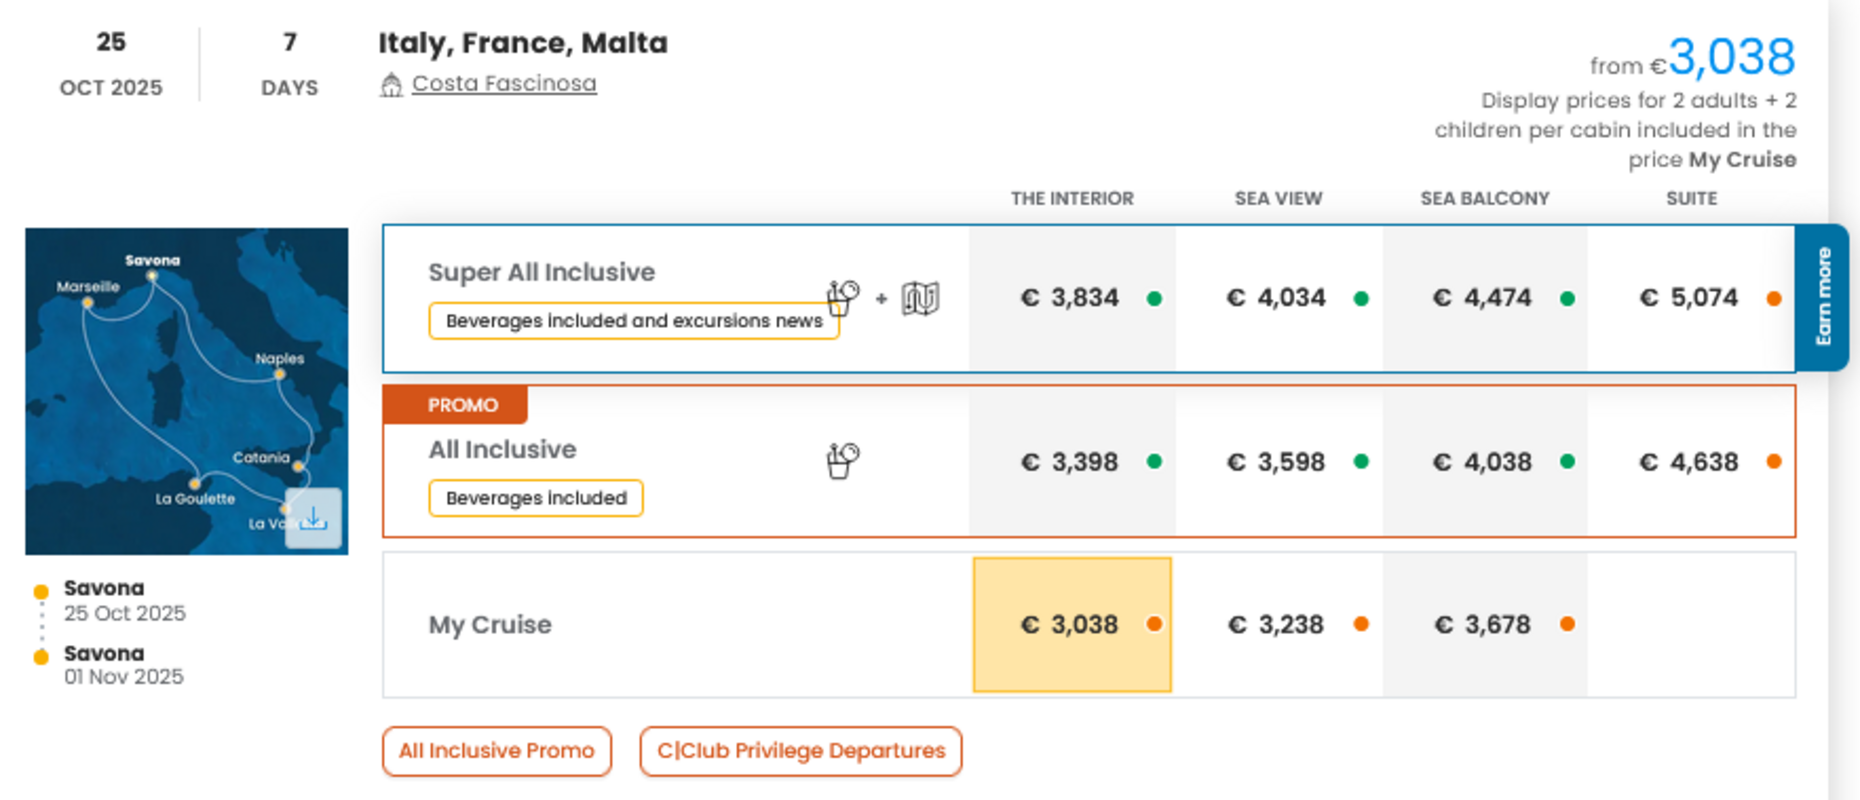Screen dimensions: 1860x800
Task: Select My Cruise interior price € 3,038
Action: 1071,625
